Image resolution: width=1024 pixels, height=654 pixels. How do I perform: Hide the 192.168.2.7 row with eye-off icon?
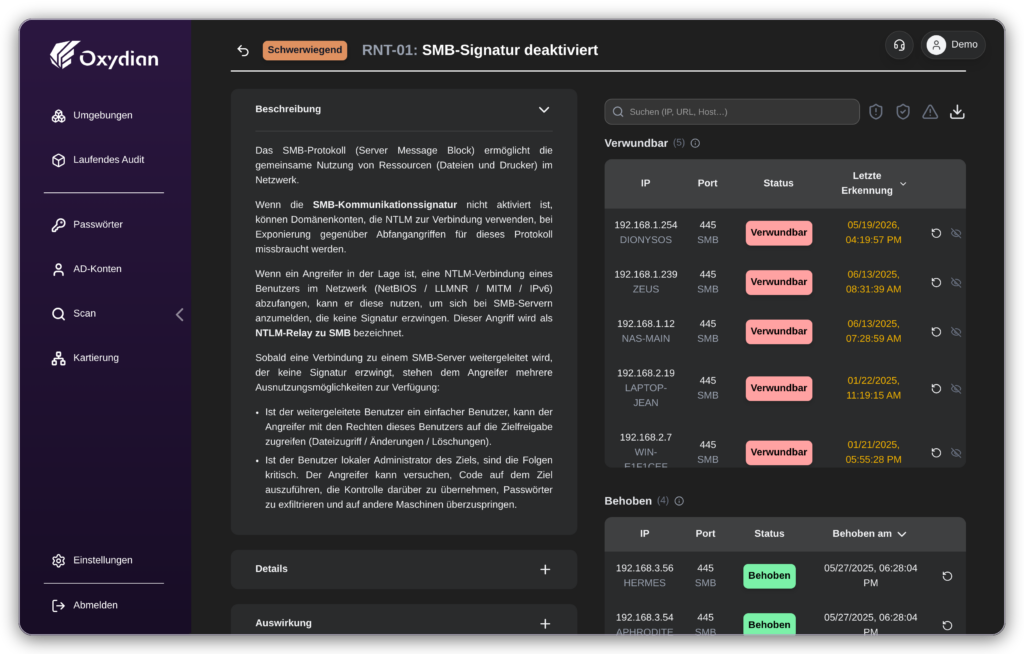(x=956, y=453)
